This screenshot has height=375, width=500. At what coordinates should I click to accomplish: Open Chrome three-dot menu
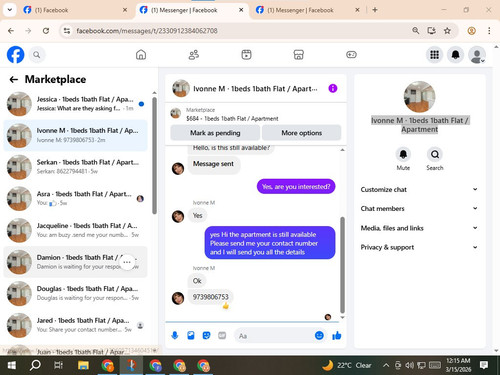tap(489, 31)
